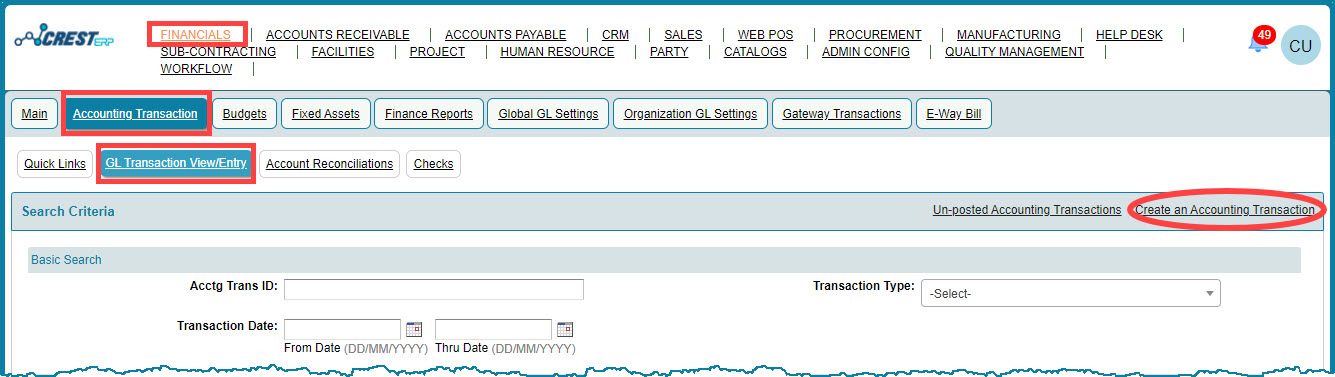Open the Thru Date calendar picker
Viewport: 1335px width, 377px height.
[565, 329]
